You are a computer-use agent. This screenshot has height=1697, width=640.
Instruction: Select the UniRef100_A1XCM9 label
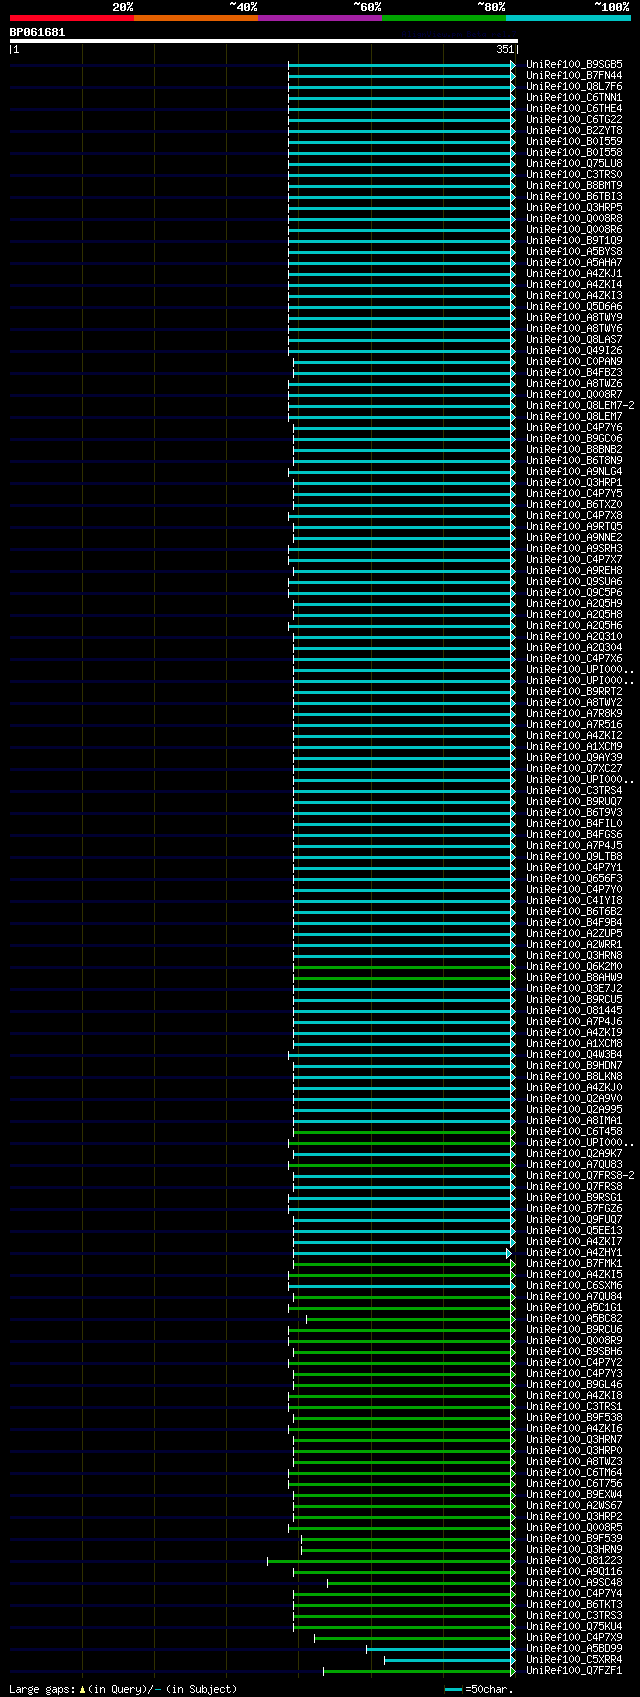574,747
